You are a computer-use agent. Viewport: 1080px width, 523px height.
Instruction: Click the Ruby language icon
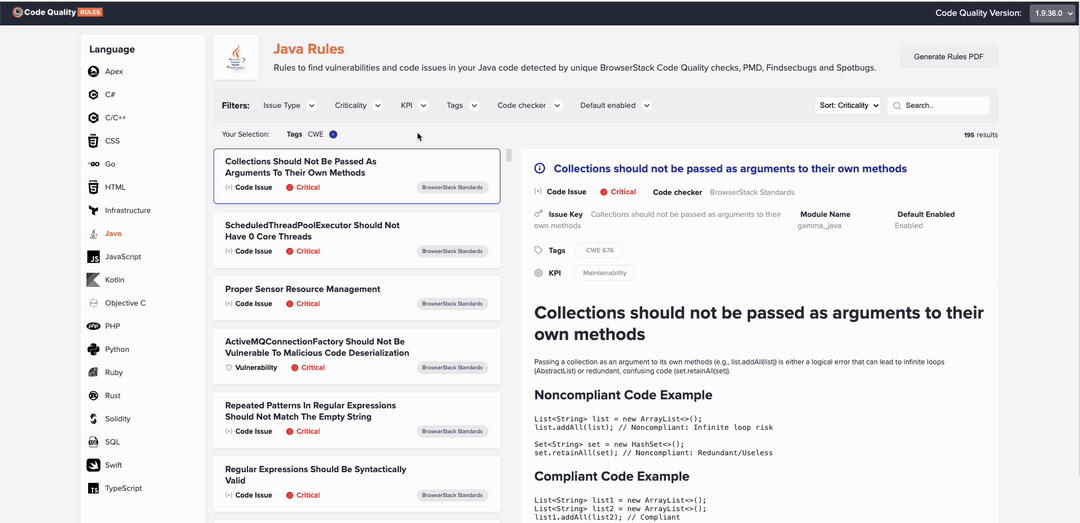click(x=93, y=372)
